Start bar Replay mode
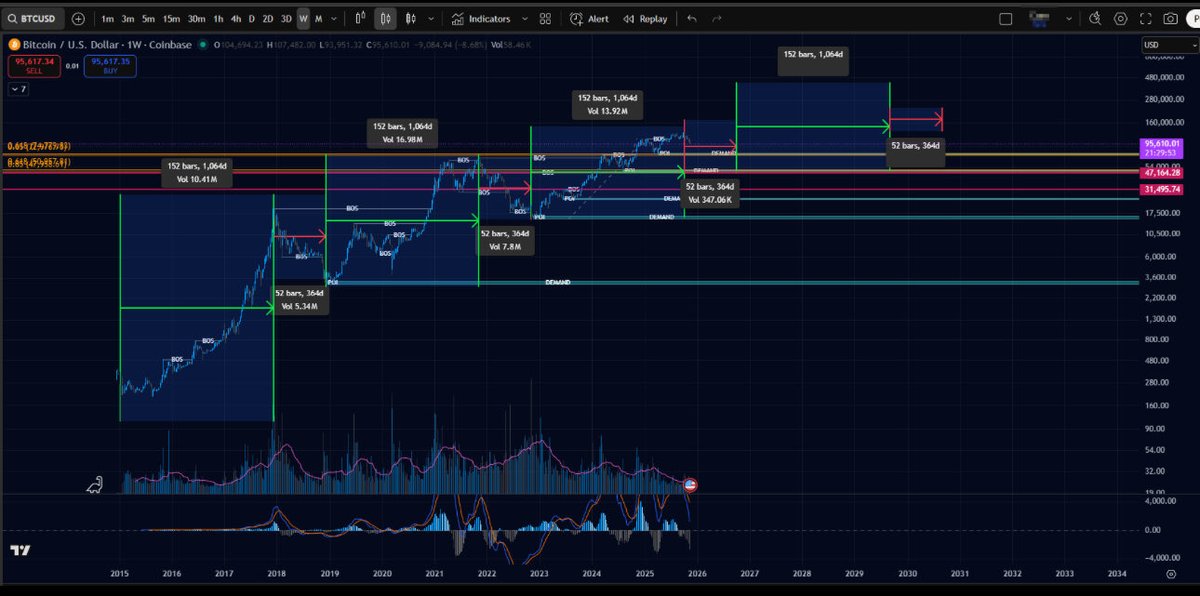 point(644,19)
